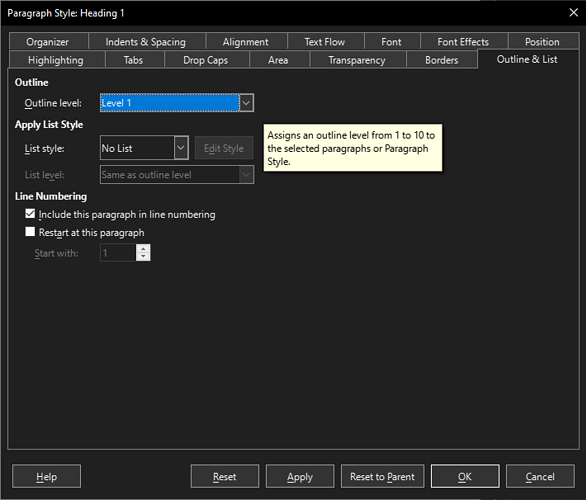Show the Transparency tab
This screenshot has height=500, width=586.
pyautogui.click(x=357, y=60)
